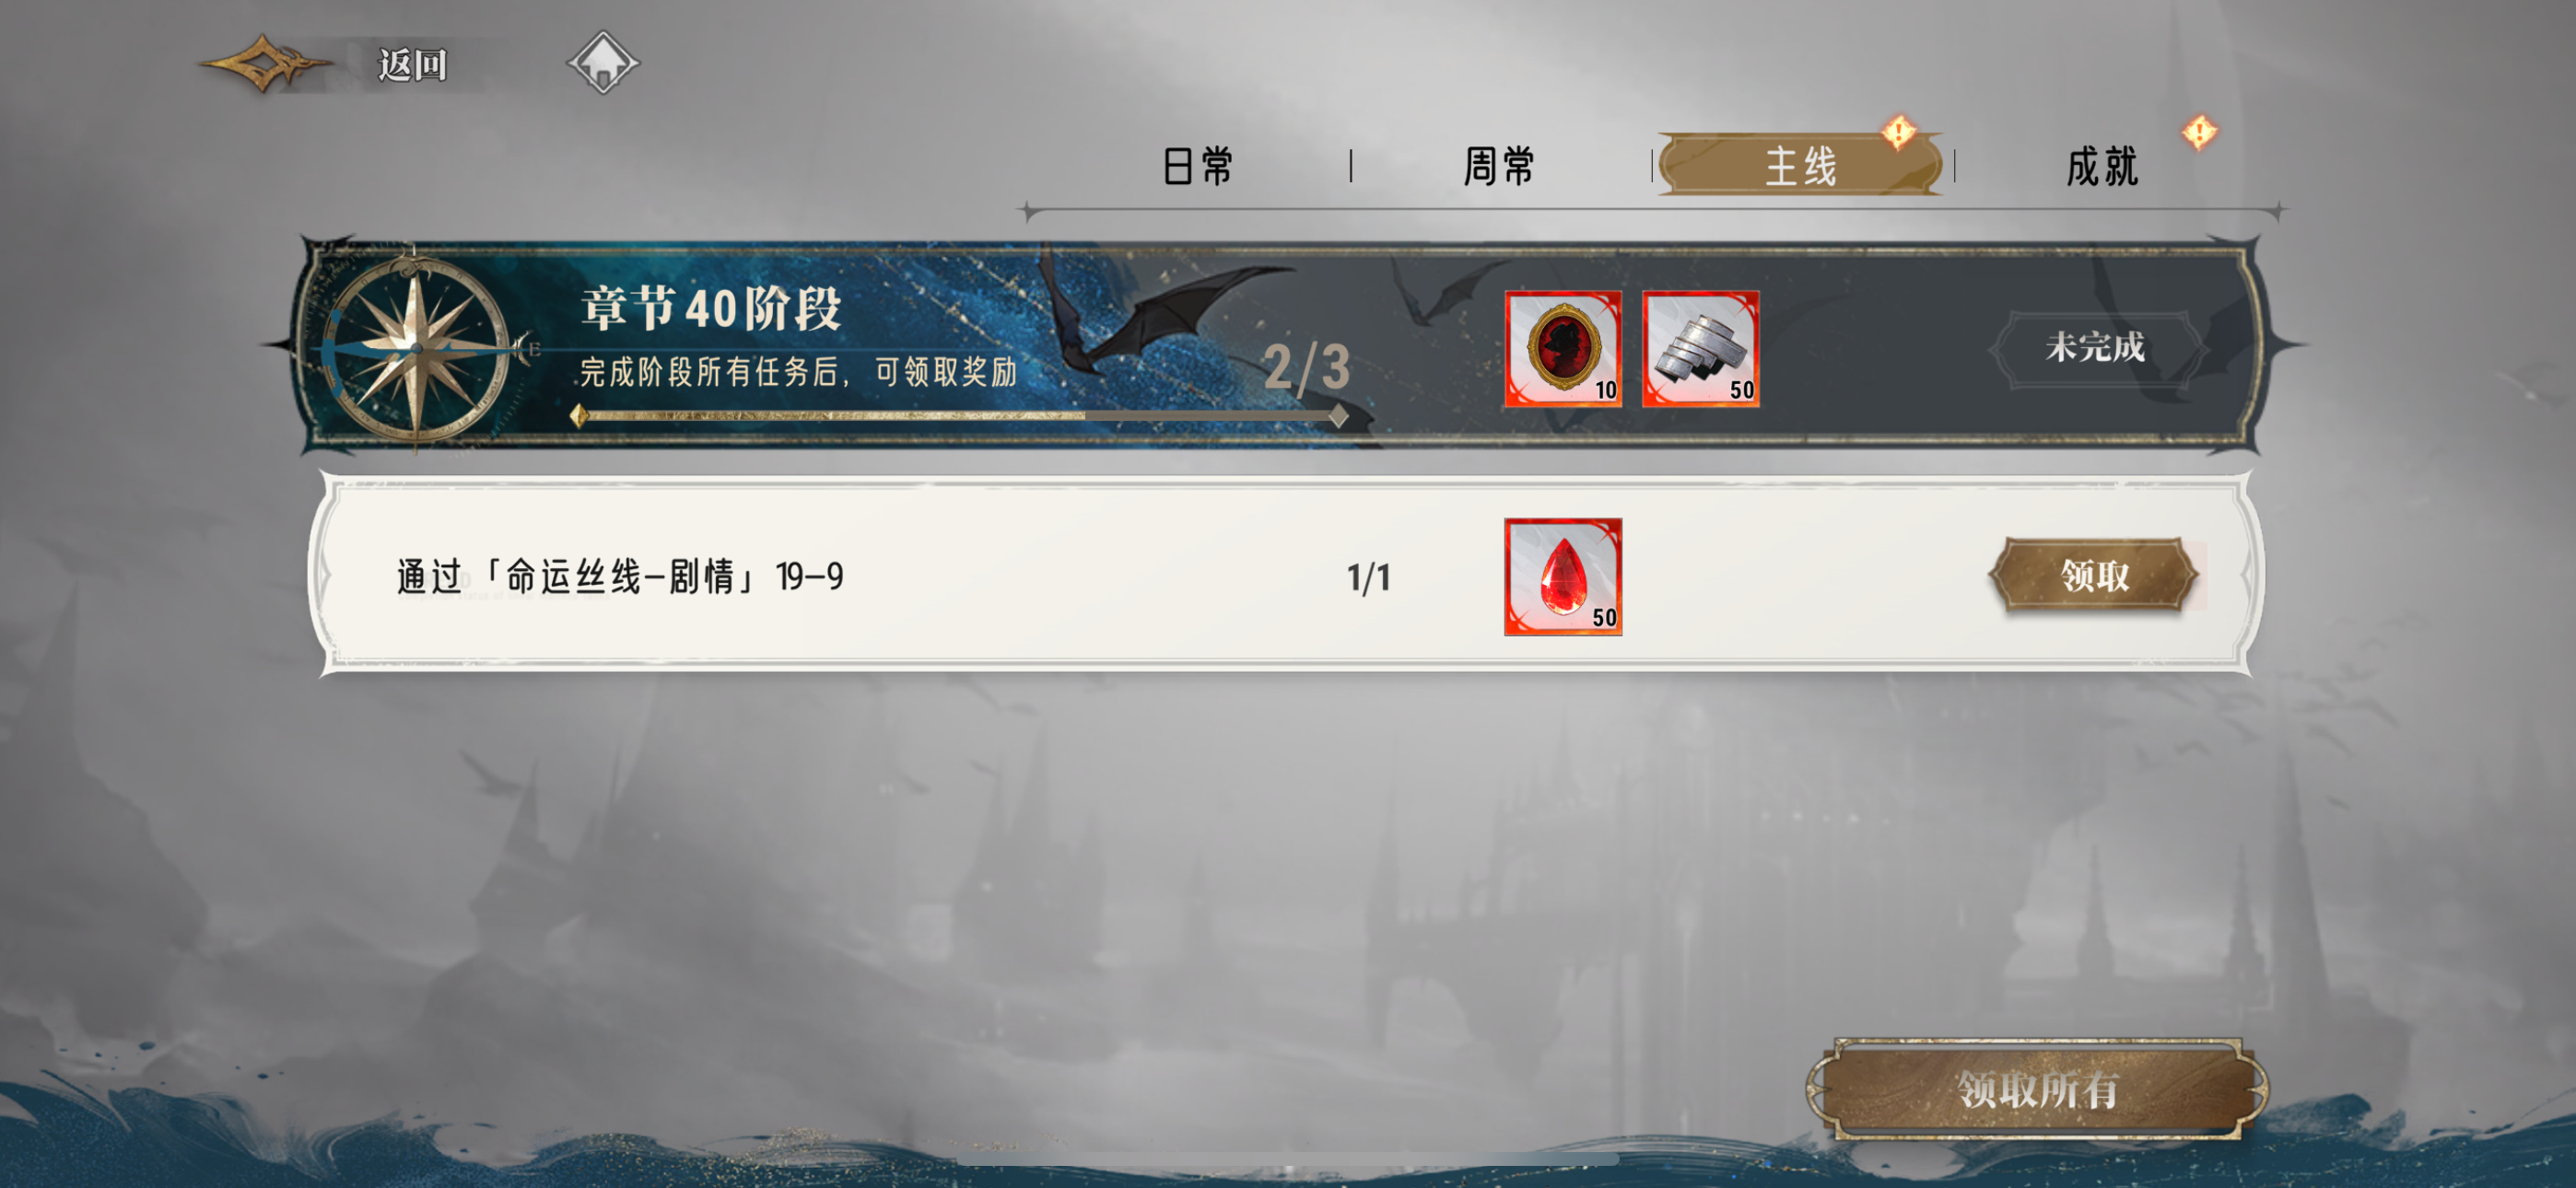
Task: Select the 主线 tab
Action: tap(1801, 165)
